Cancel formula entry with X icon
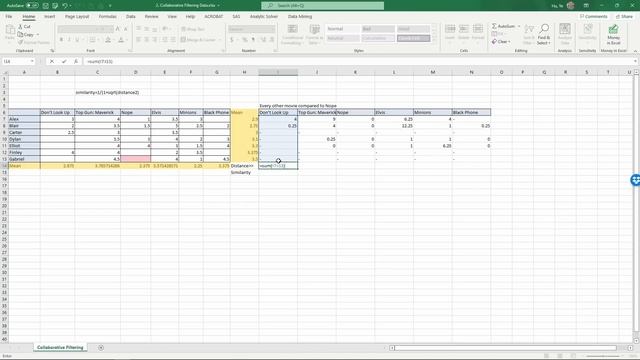Viewport: 640px width, 360px height. (x=52, y=61)
